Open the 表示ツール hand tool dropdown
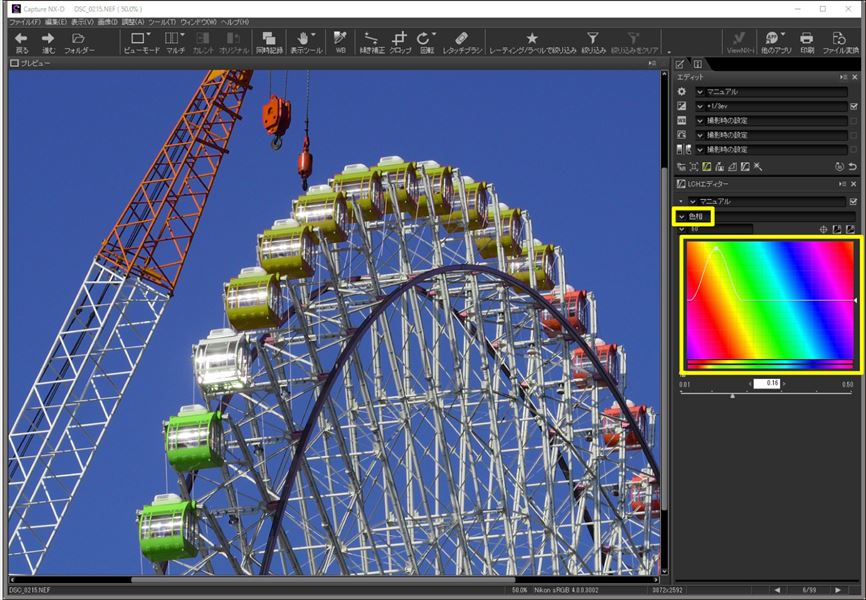The image size is (866, 600). (306, 42)
